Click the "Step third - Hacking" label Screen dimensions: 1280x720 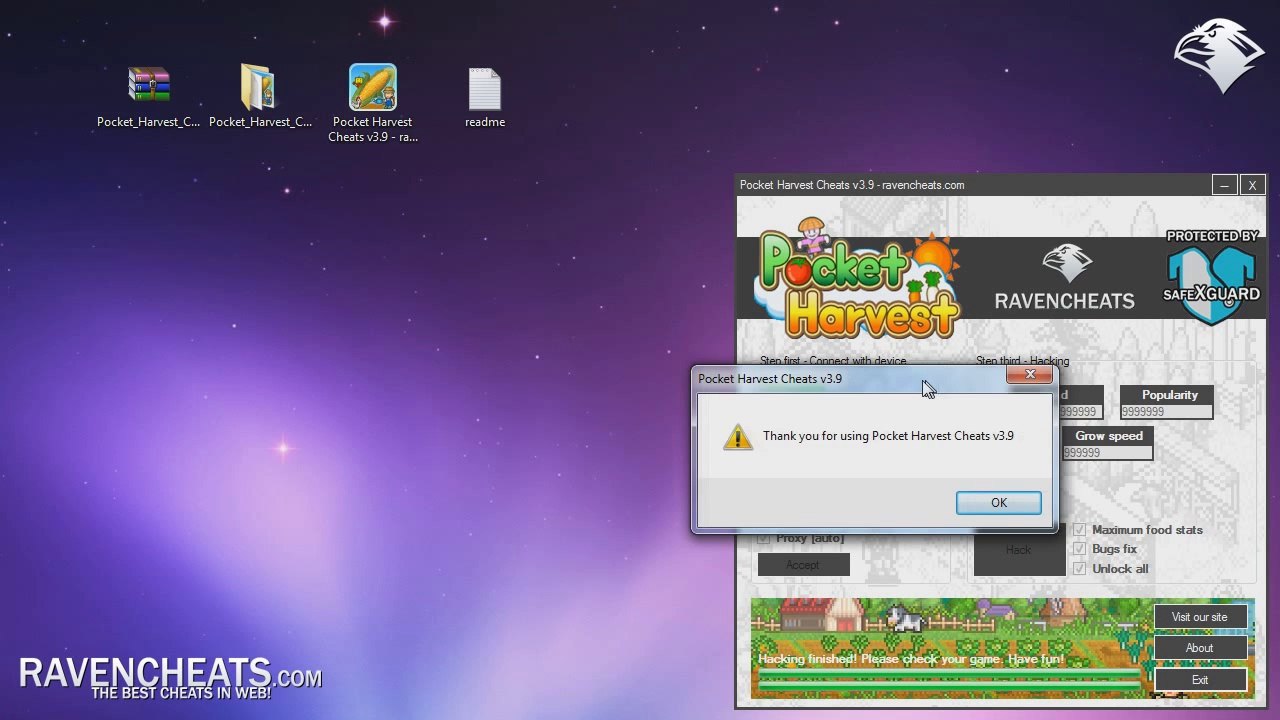[x=1022, y=361]
